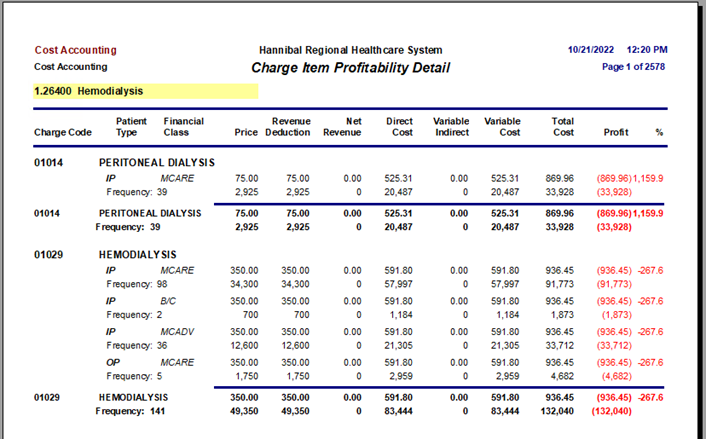
Task: Click the red Cost Accounting heading
Action: click(76, 50)
